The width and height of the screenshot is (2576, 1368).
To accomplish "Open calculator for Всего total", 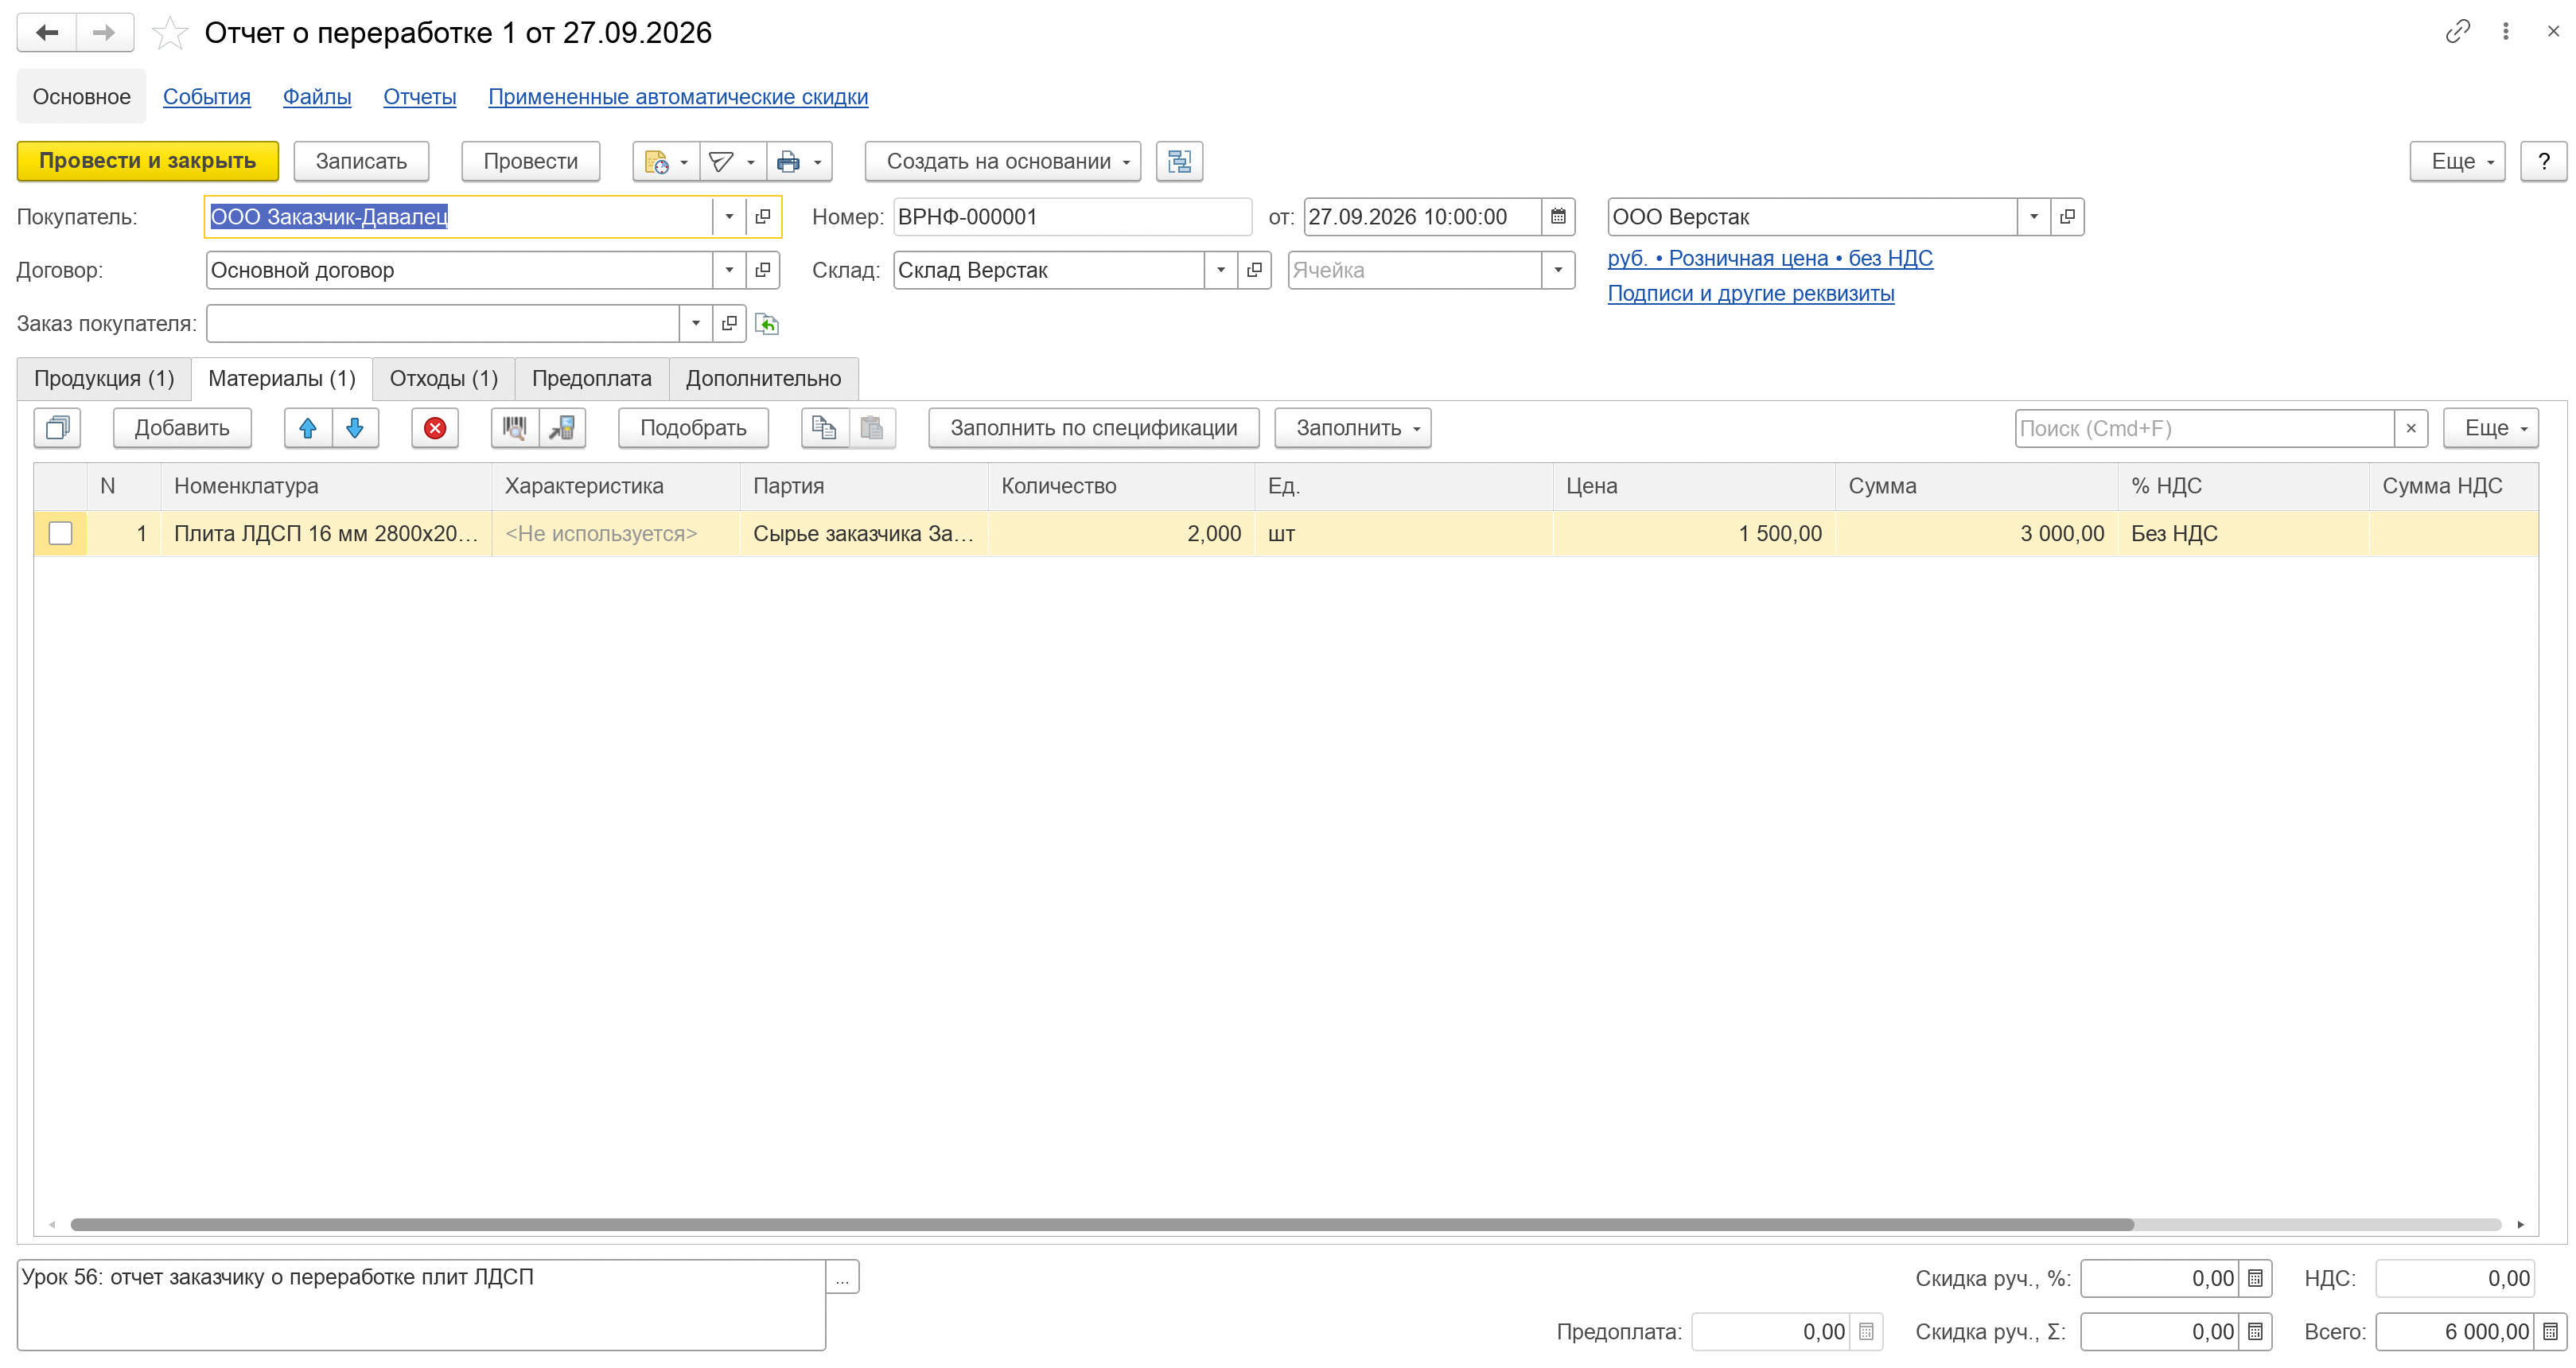I will [x=2551, y=1332].
